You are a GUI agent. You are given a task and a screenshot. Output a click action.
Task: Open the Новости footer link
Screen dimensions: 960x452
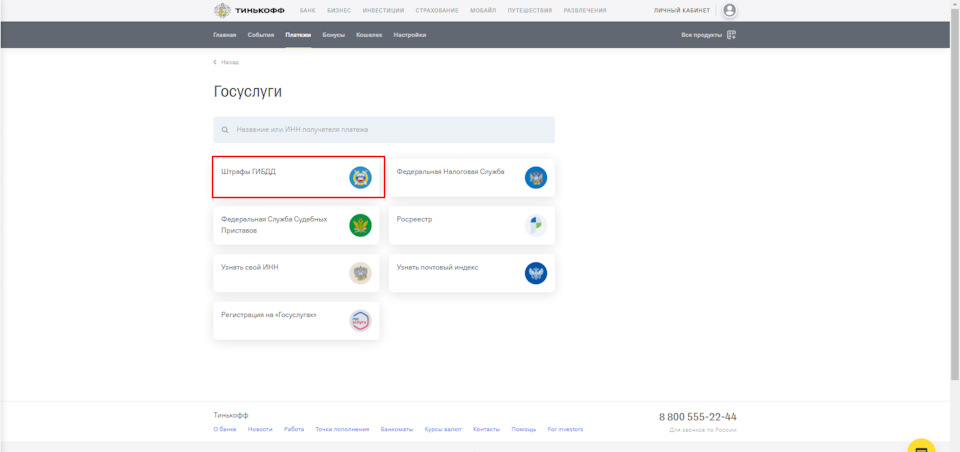tap(260, 429)
